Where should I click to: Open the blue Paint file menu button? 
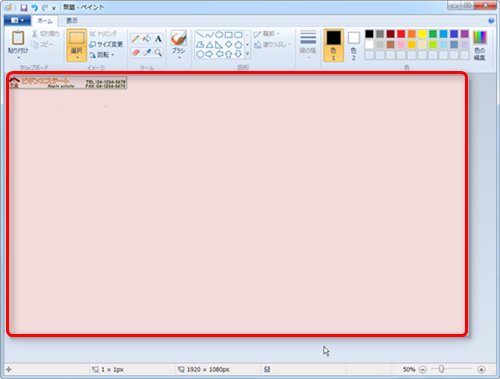[x=17, y=21]
